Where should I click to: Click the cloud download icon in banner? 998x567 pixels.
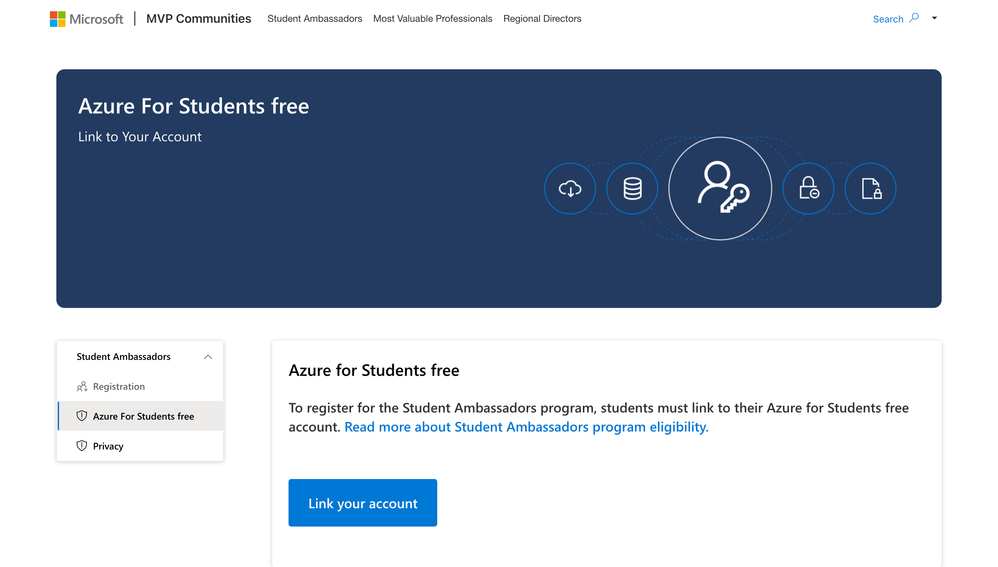click(570, 188)
